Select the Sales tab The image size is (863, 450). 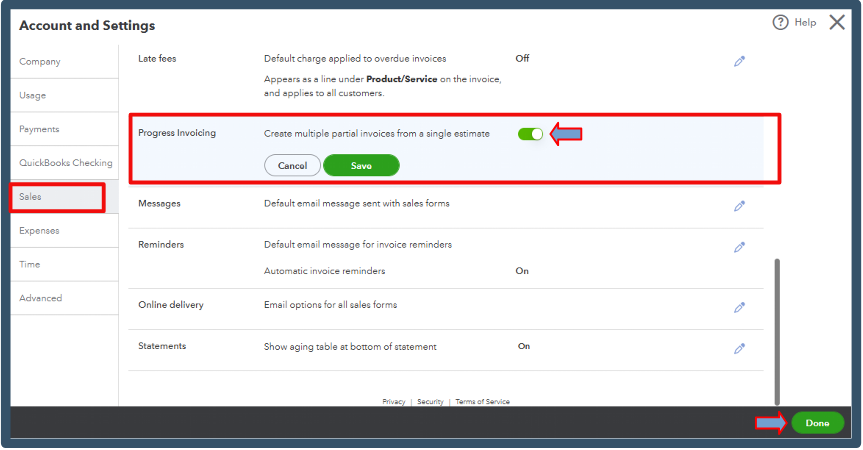coord(64,197)
